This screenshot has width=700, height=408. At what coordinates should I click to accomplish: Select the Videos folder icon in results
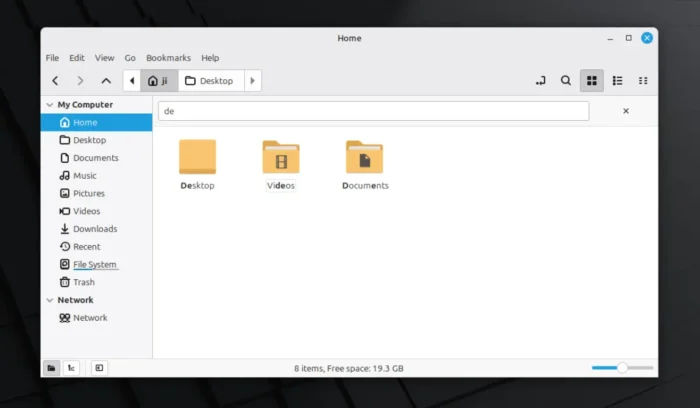[x=281, y=157]
